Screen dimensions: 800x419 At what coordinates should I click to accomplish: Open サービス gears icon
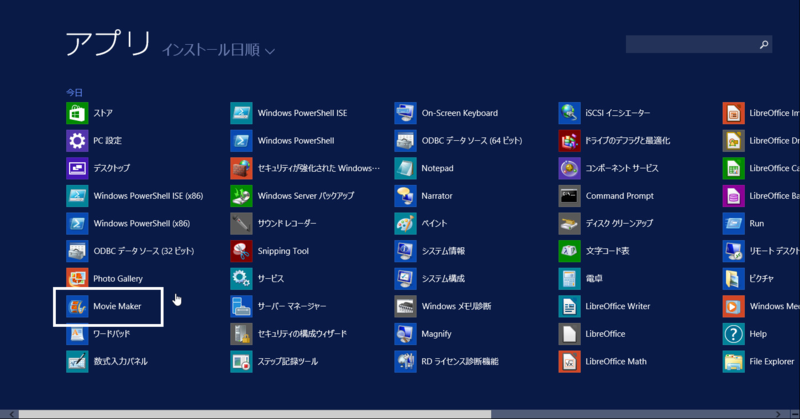[241, 278]
